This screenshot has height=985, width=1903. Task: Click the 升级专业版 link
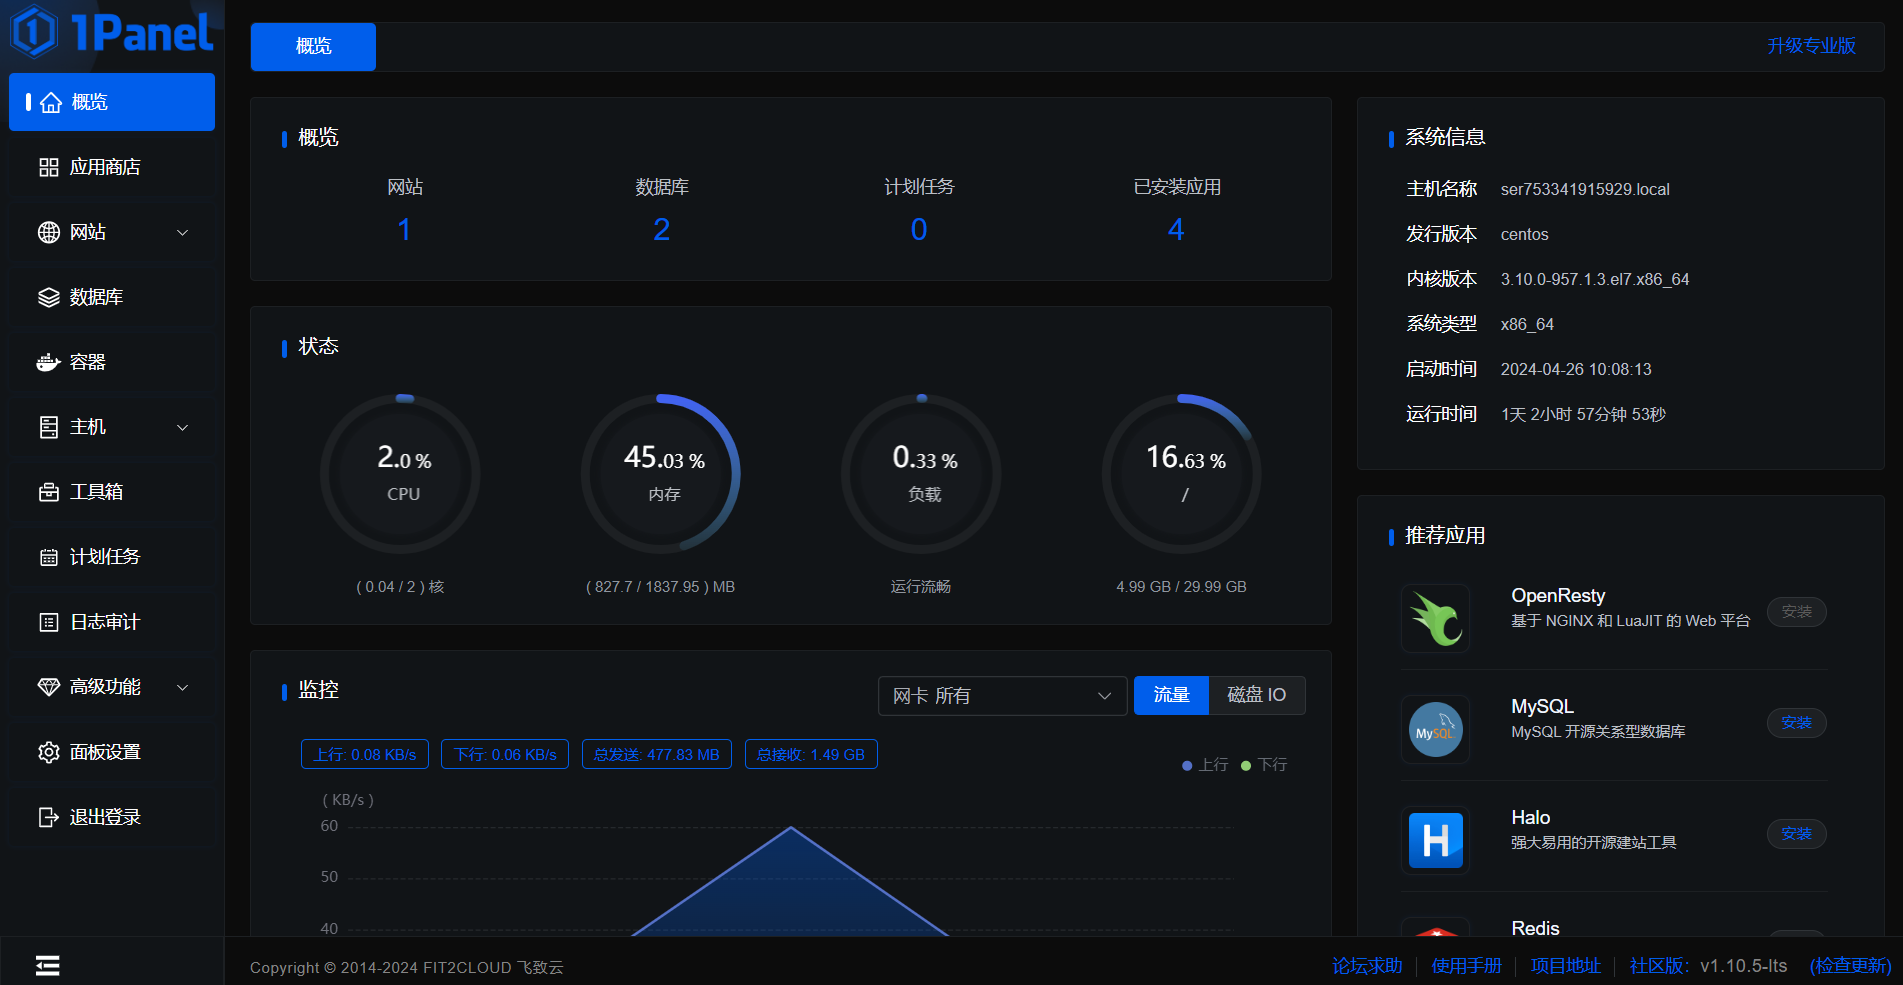1811,46
